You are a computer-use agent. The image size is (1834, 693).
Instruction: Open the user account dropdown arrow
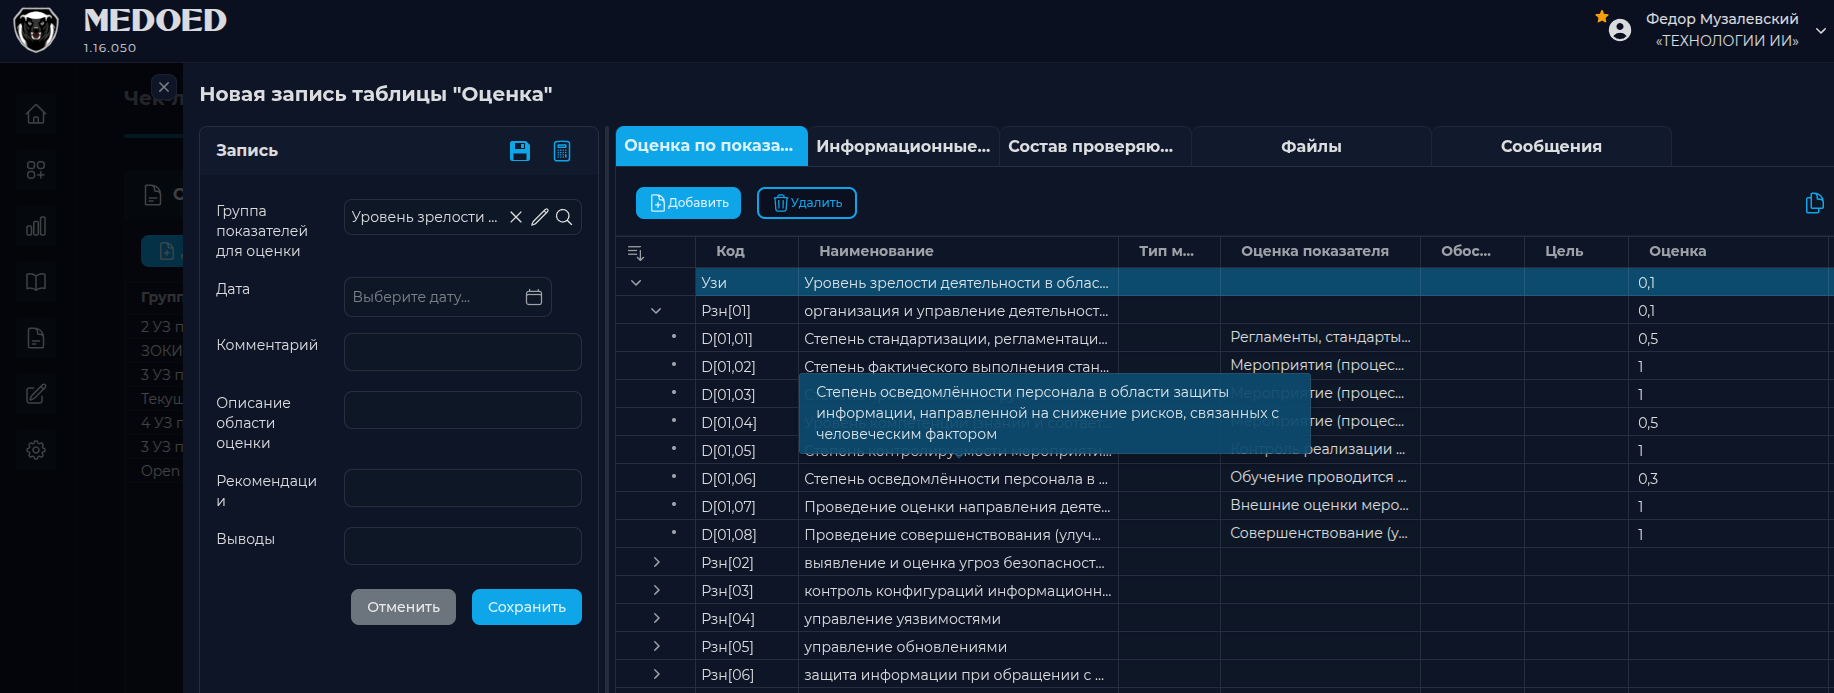click(x=1821, y=31)
